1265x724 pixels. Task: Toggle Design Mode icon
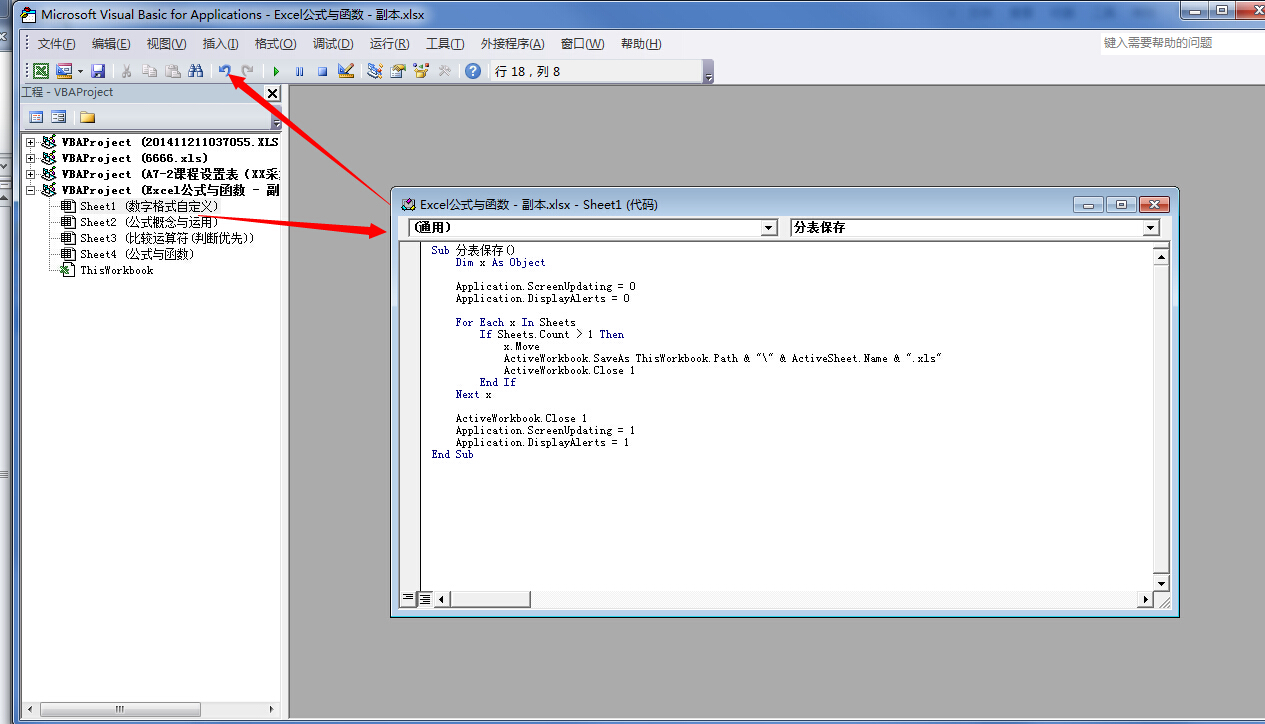coord(346,71)
